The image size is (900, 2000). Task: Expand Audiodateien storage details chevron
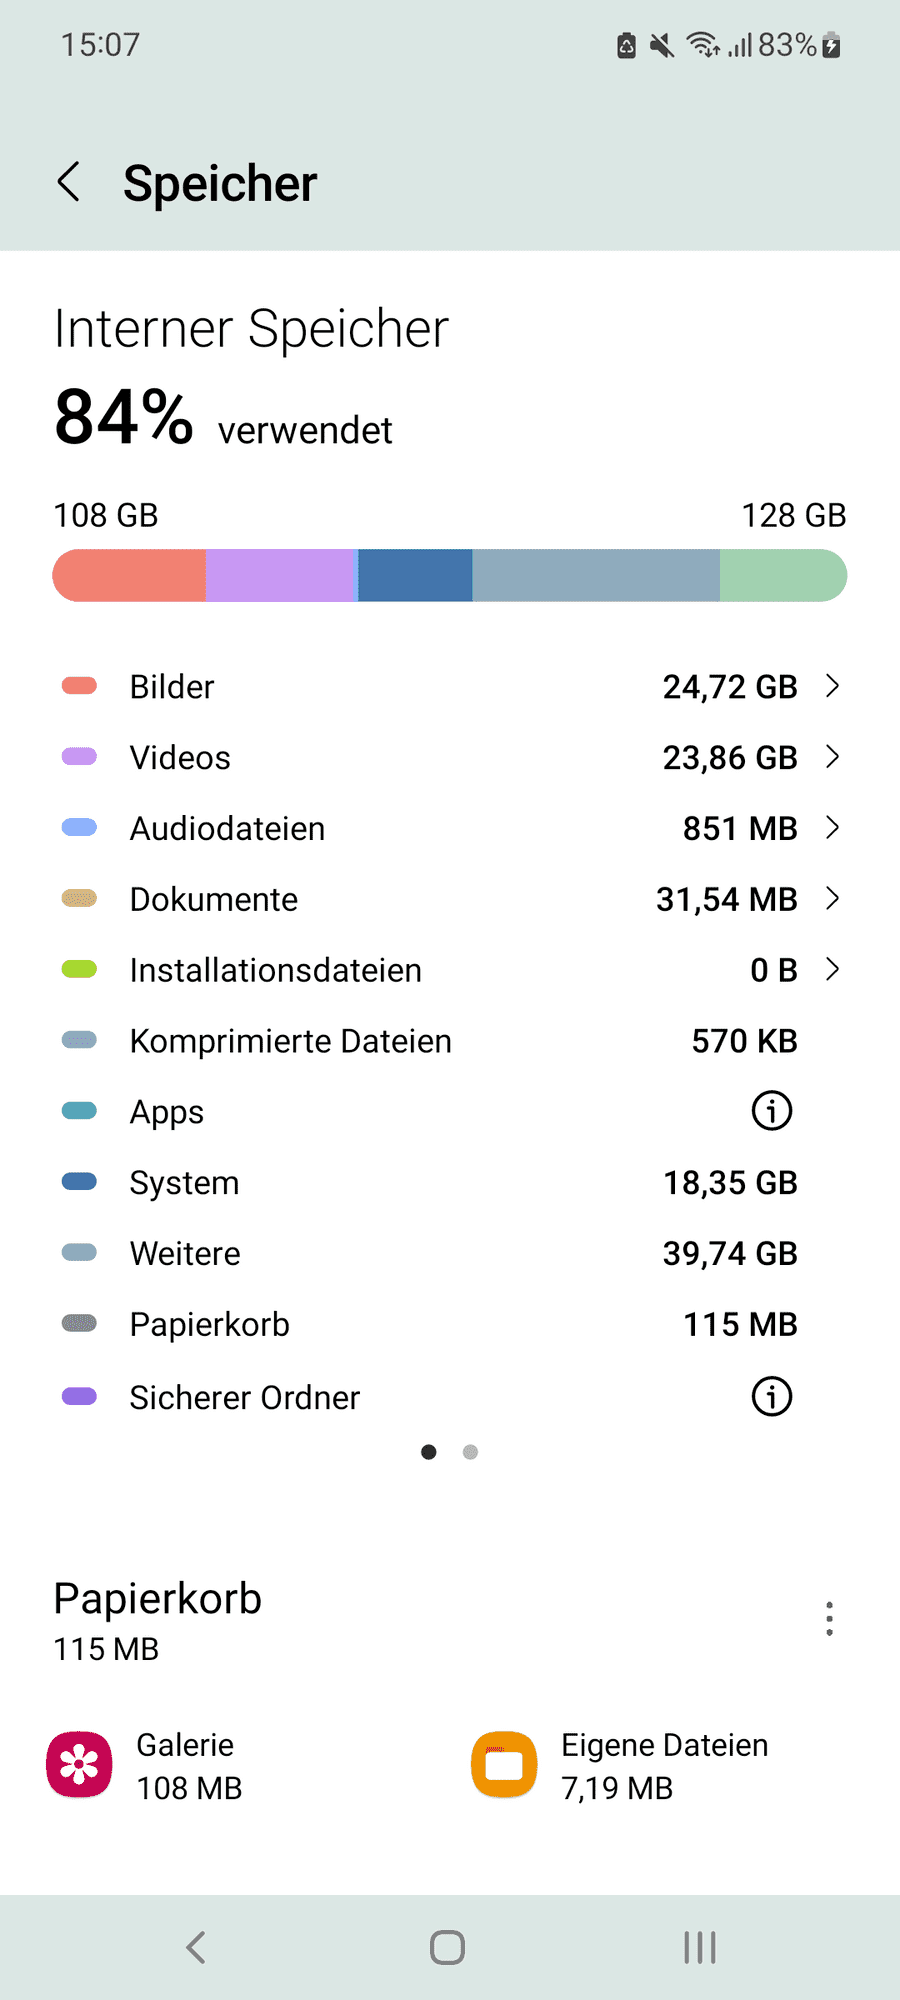click(832, 828)
